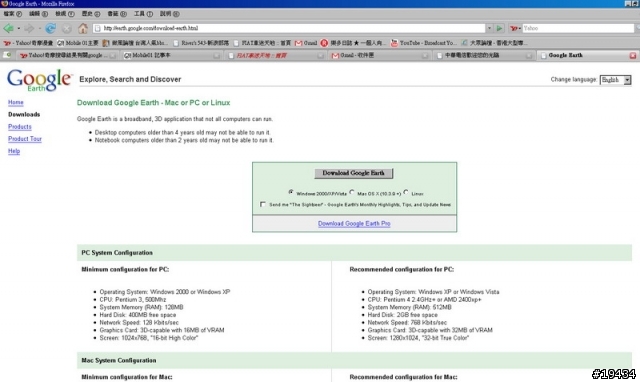Open the Yahoo bookmark in bookmarks toolbar
Image resolution: width=640 pixels, height=382 pixels.
tap(28, 43)
